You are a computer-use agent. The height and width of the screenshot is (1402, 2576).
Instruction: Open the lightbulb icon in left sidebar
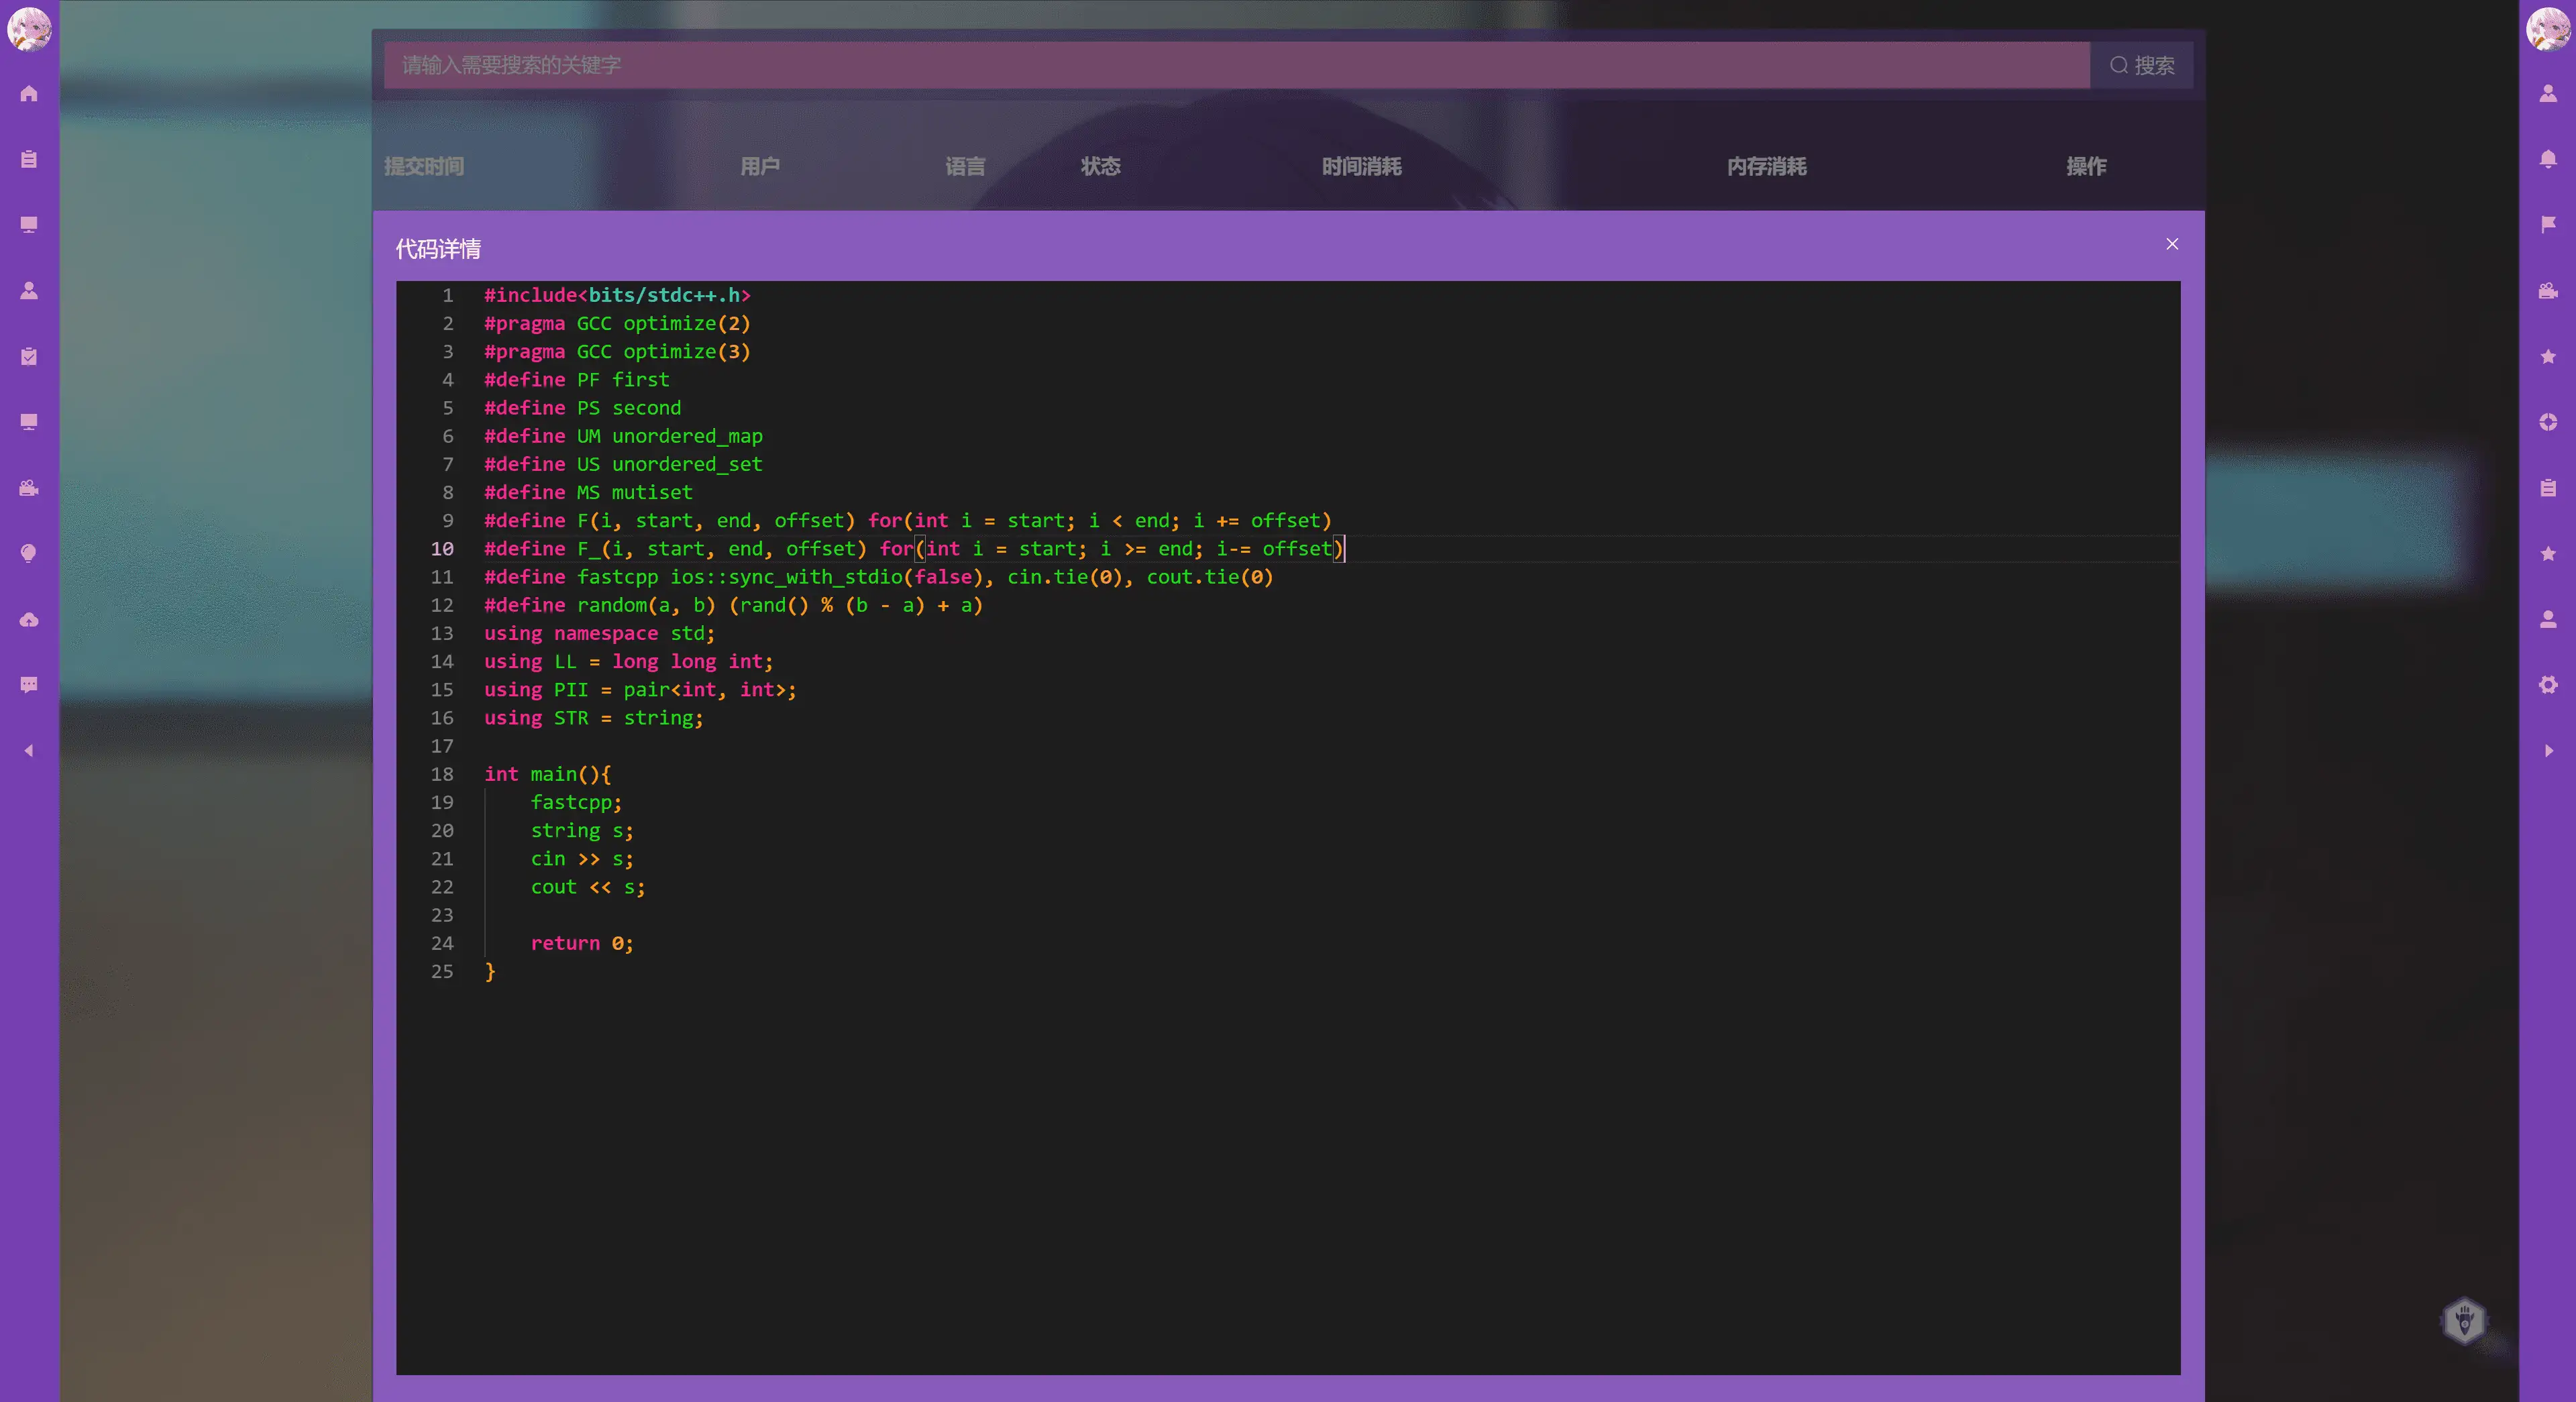(29, 553)
